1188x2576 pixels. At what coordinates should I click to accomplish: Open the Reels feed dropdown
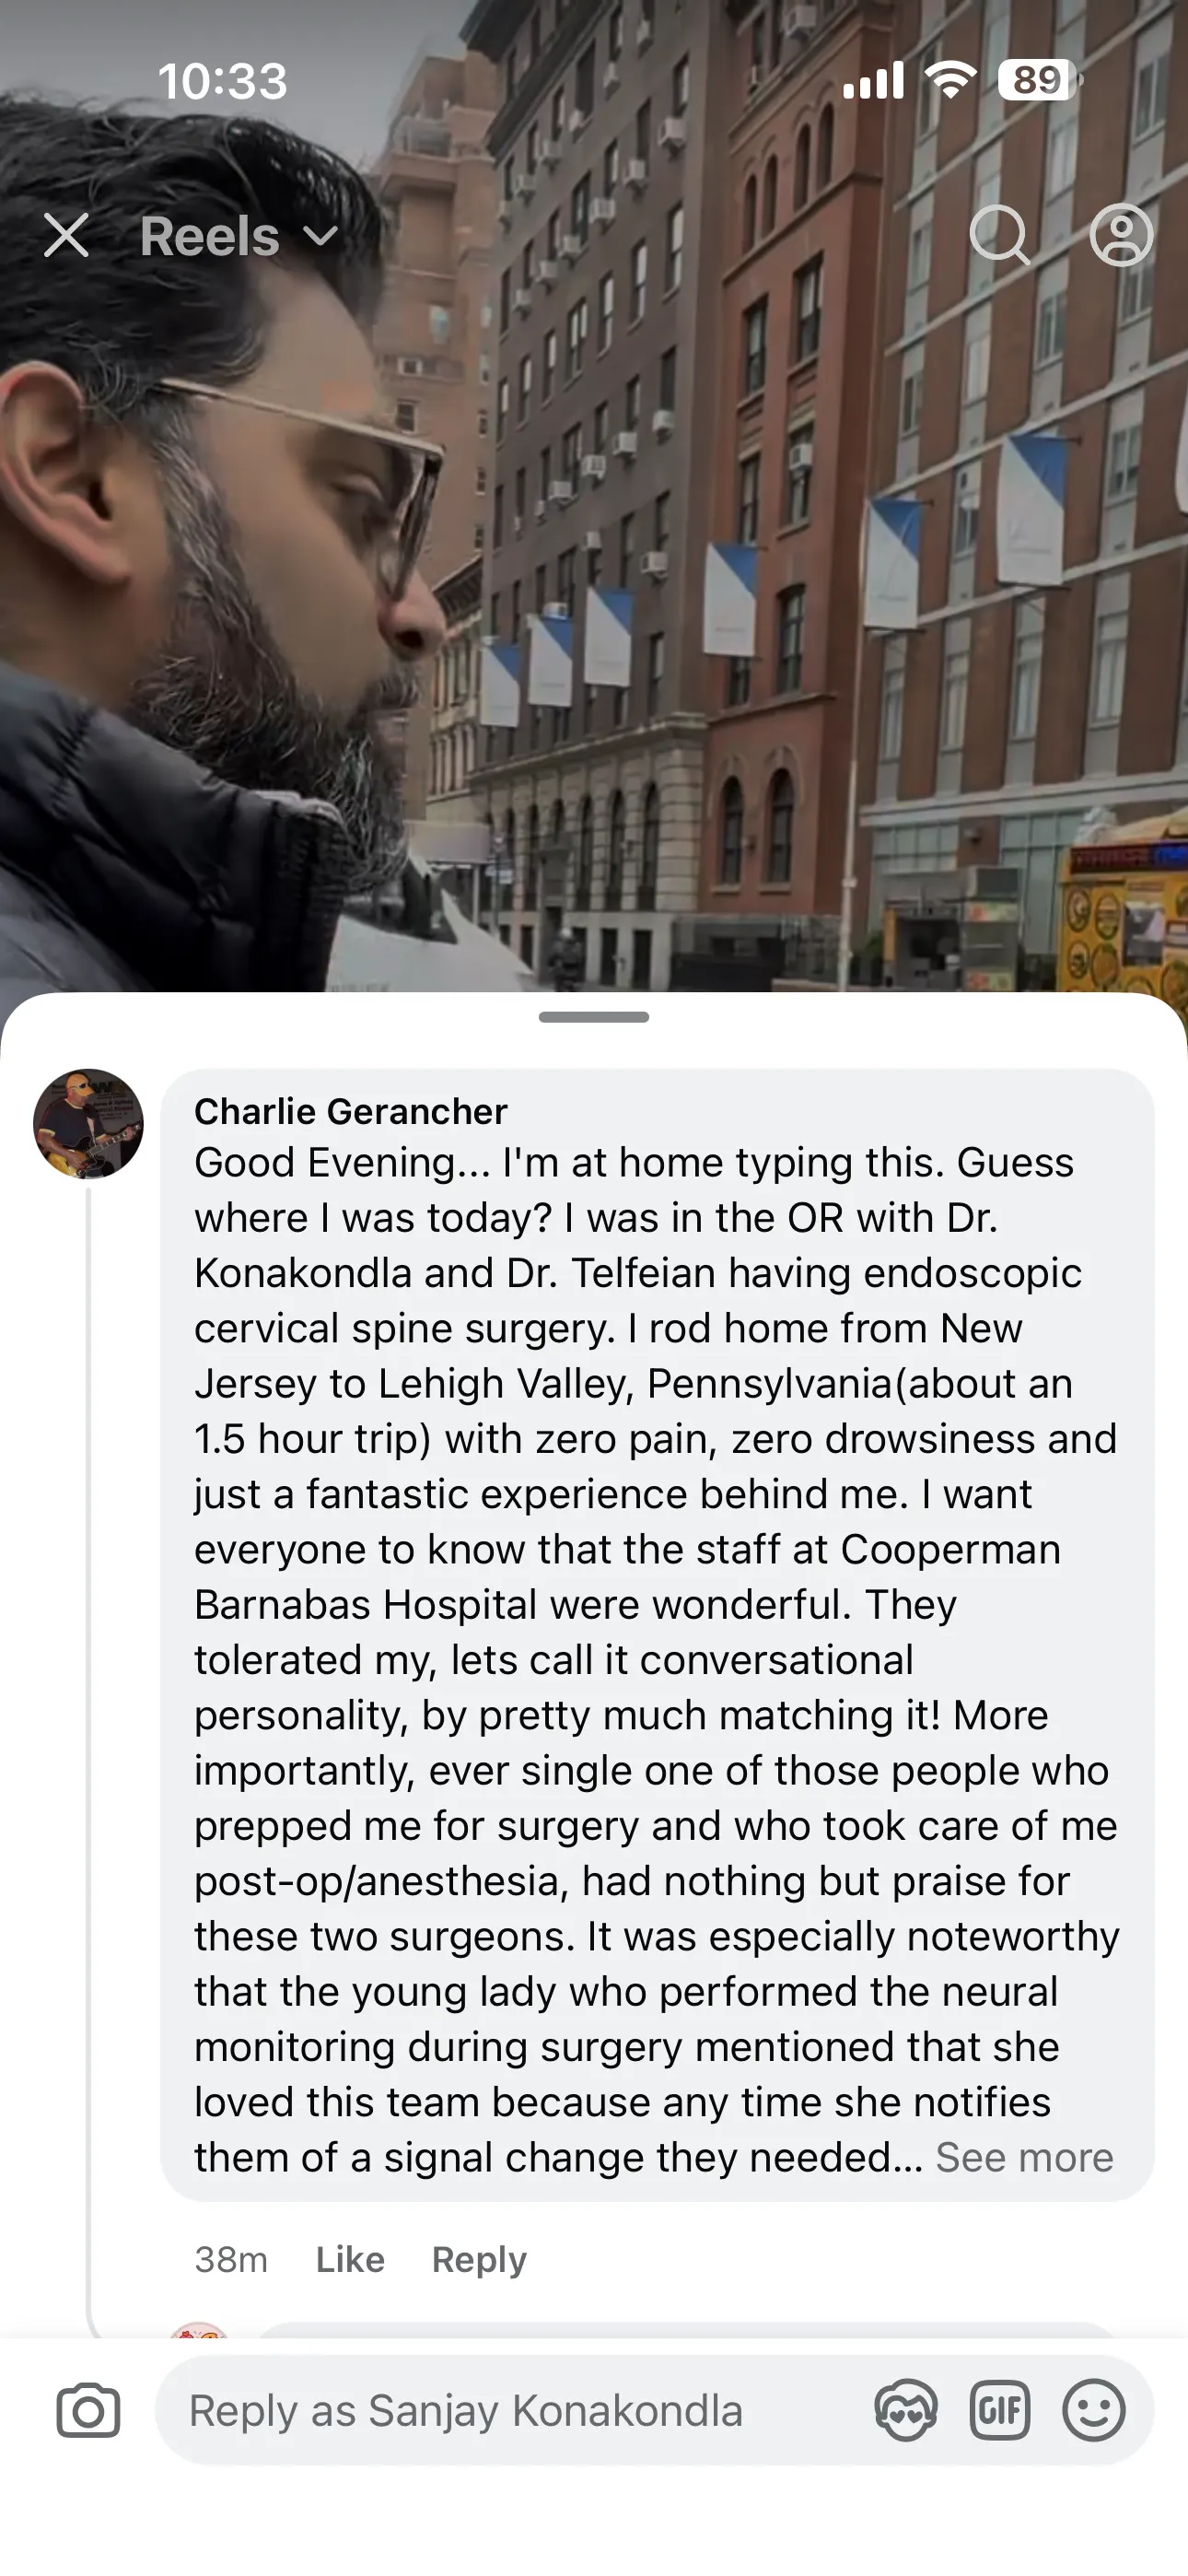[318, 238]
